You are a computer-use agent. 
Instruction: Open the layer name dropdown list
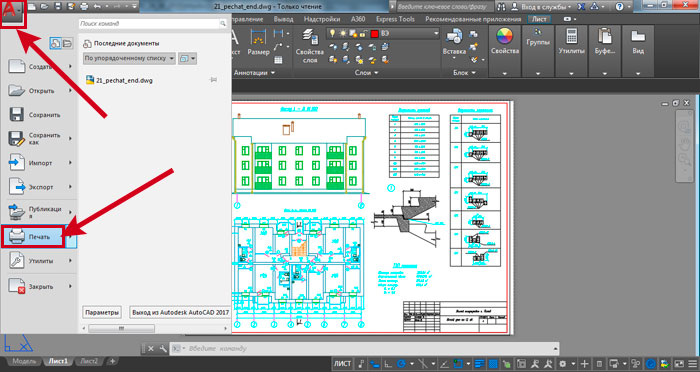(436, 33)
